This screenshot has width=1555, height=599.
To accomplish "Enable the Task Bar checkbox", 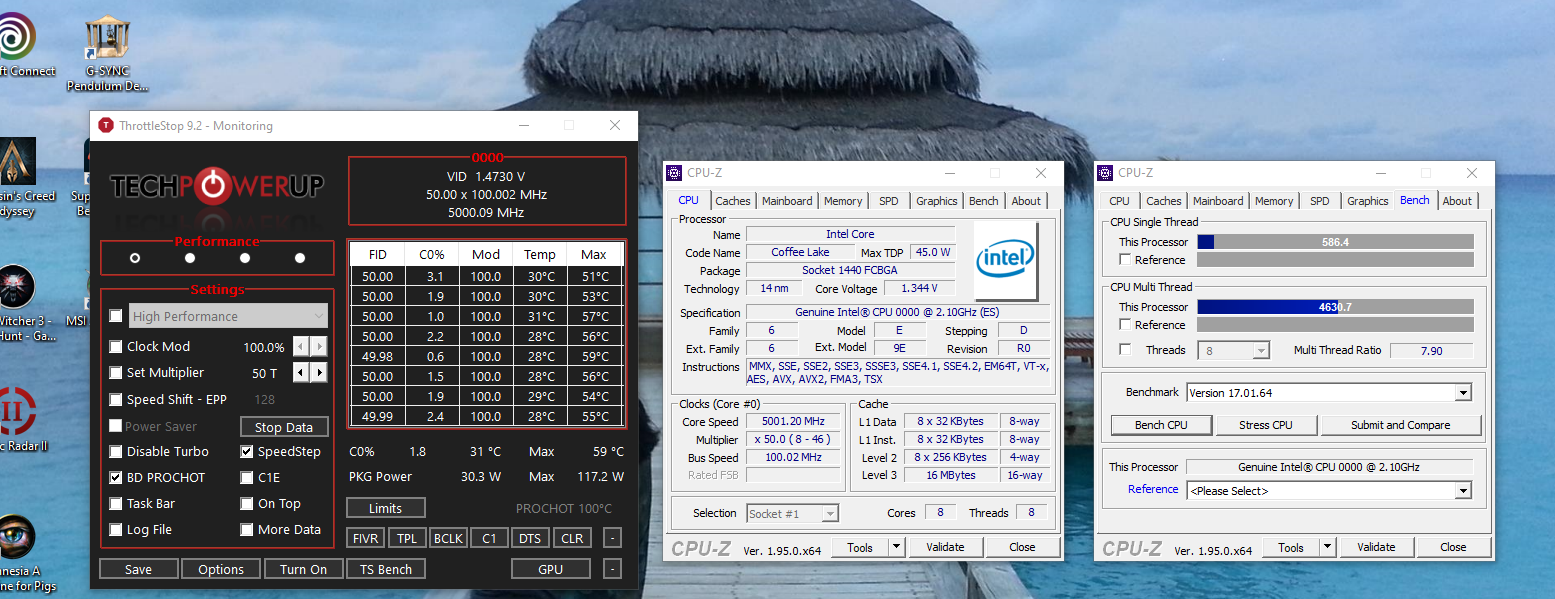I will tap(116, 504).
